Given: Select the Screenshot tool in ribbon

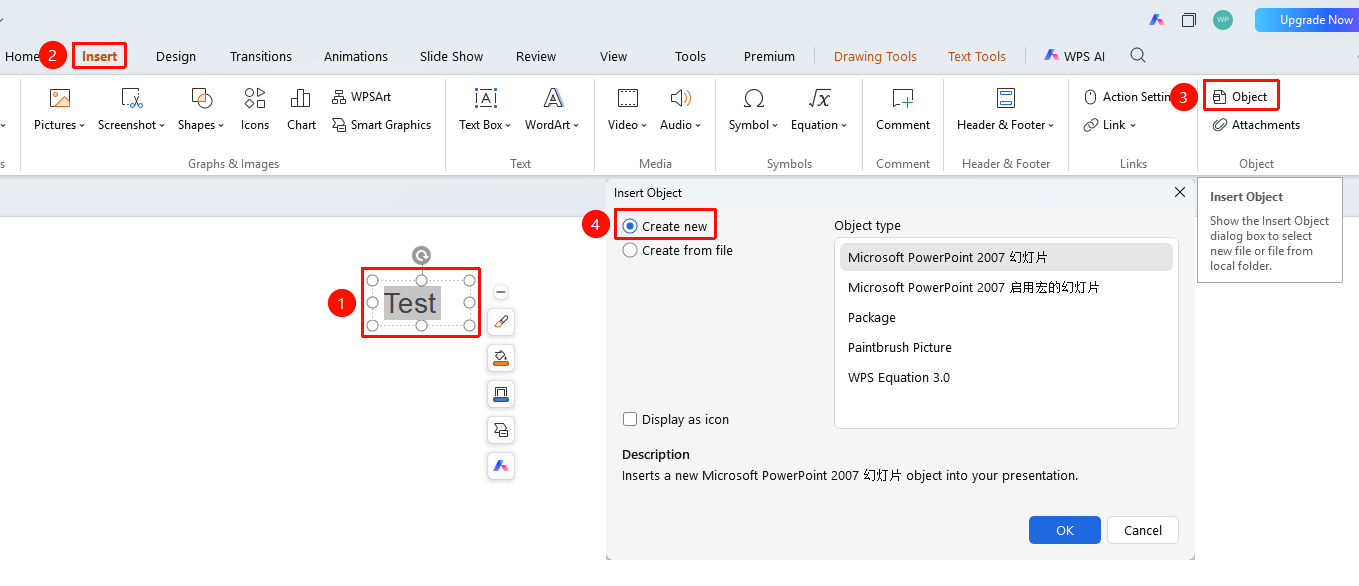Looking at the screenshot, I should [133, 110].
